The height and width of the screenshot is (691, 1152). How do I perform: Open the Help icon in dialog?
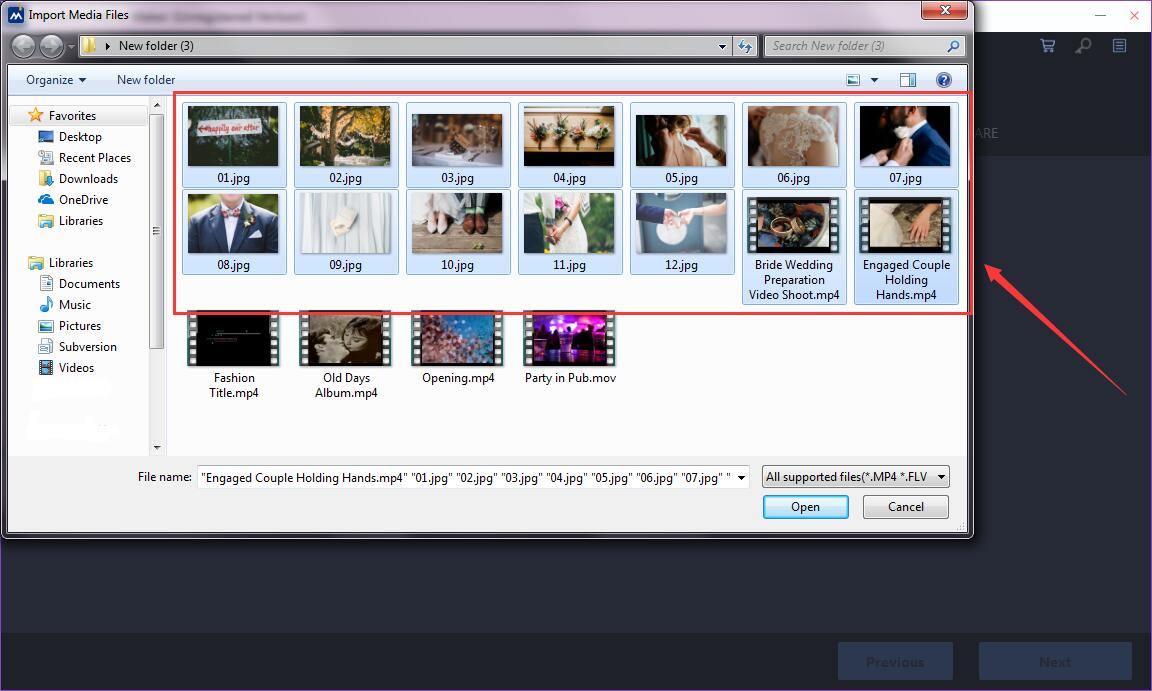[944, 80]
